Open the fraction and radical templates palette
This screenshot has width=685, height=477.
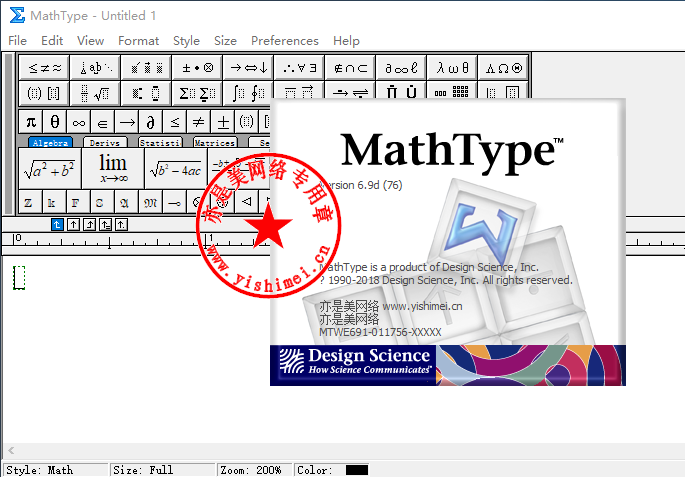(95, 93)
